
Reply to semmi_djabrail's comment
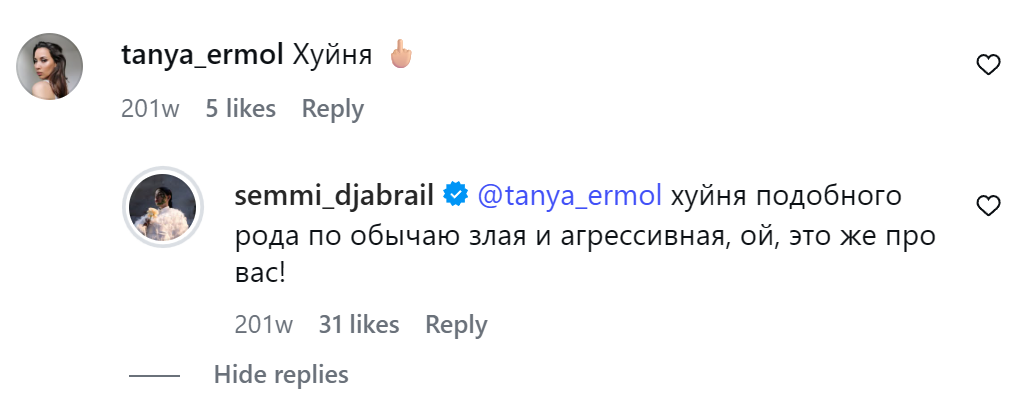click(x=456, y=325)
